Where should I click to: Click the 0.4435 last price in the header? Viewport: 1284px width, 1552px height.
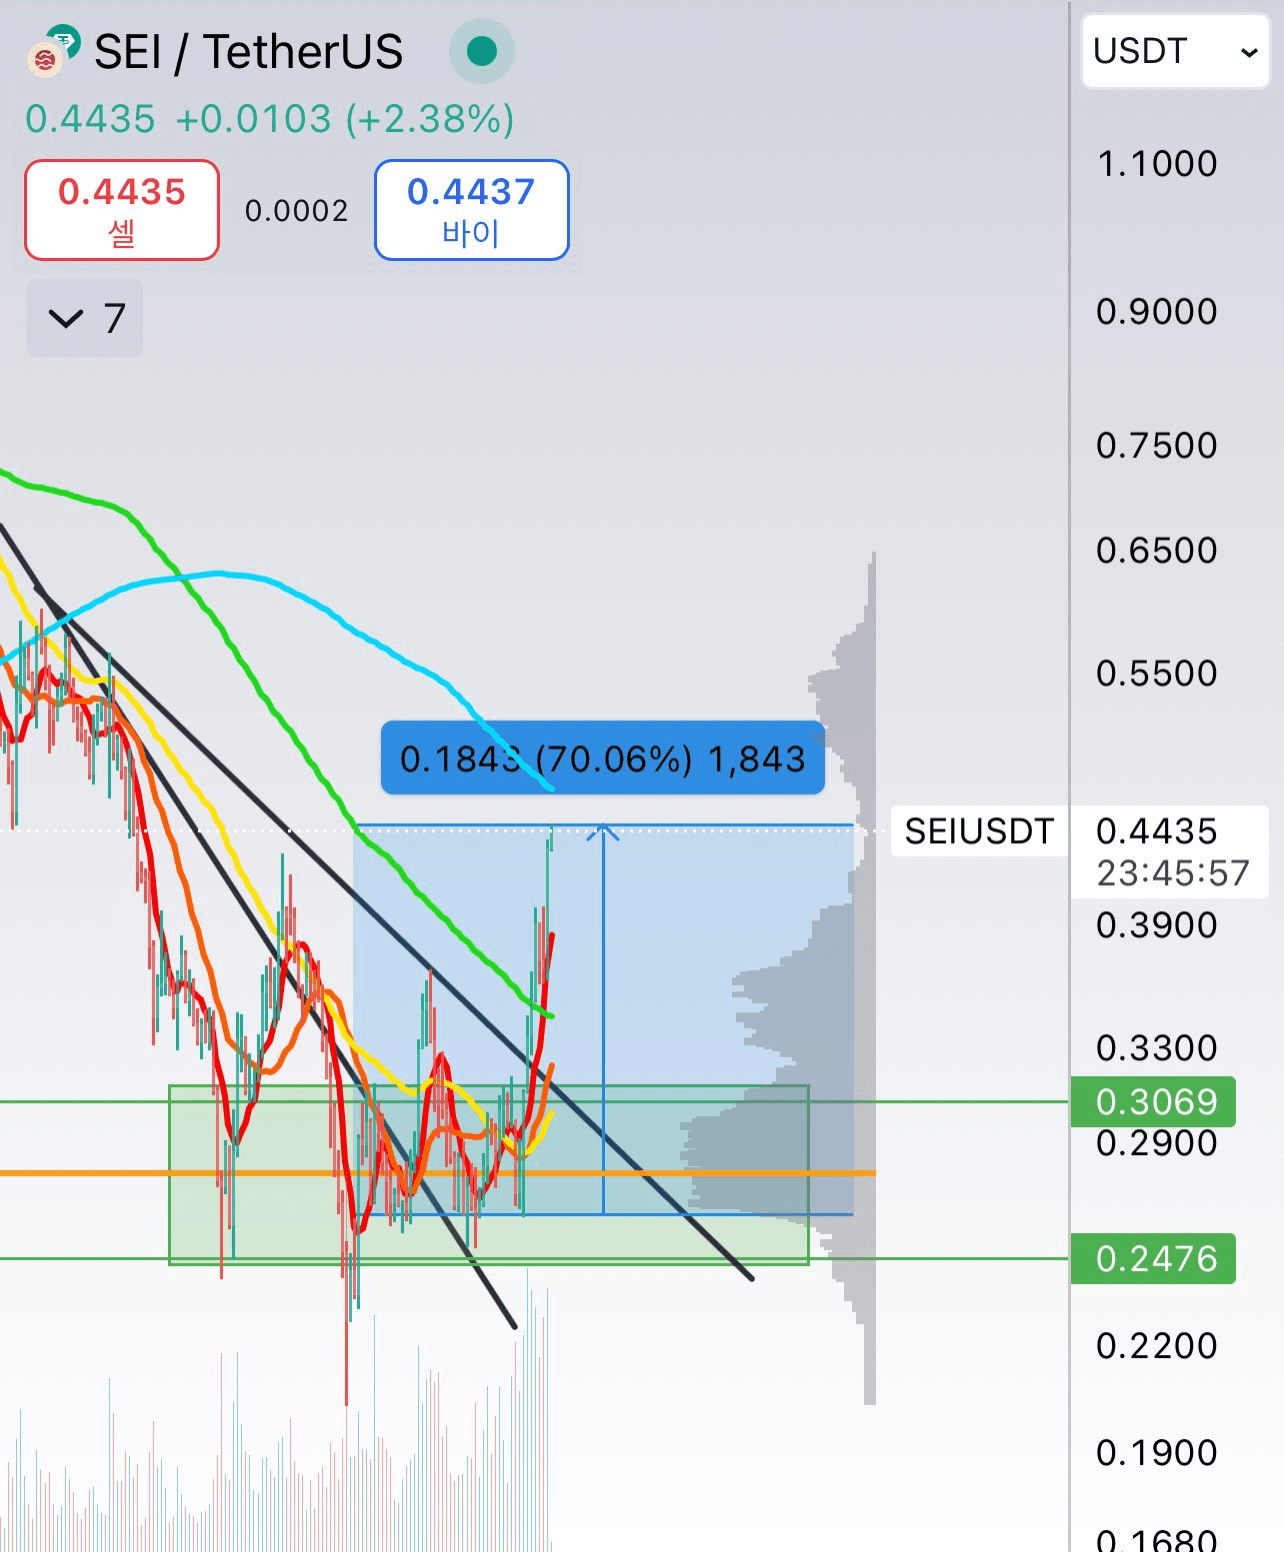point(90,119)
